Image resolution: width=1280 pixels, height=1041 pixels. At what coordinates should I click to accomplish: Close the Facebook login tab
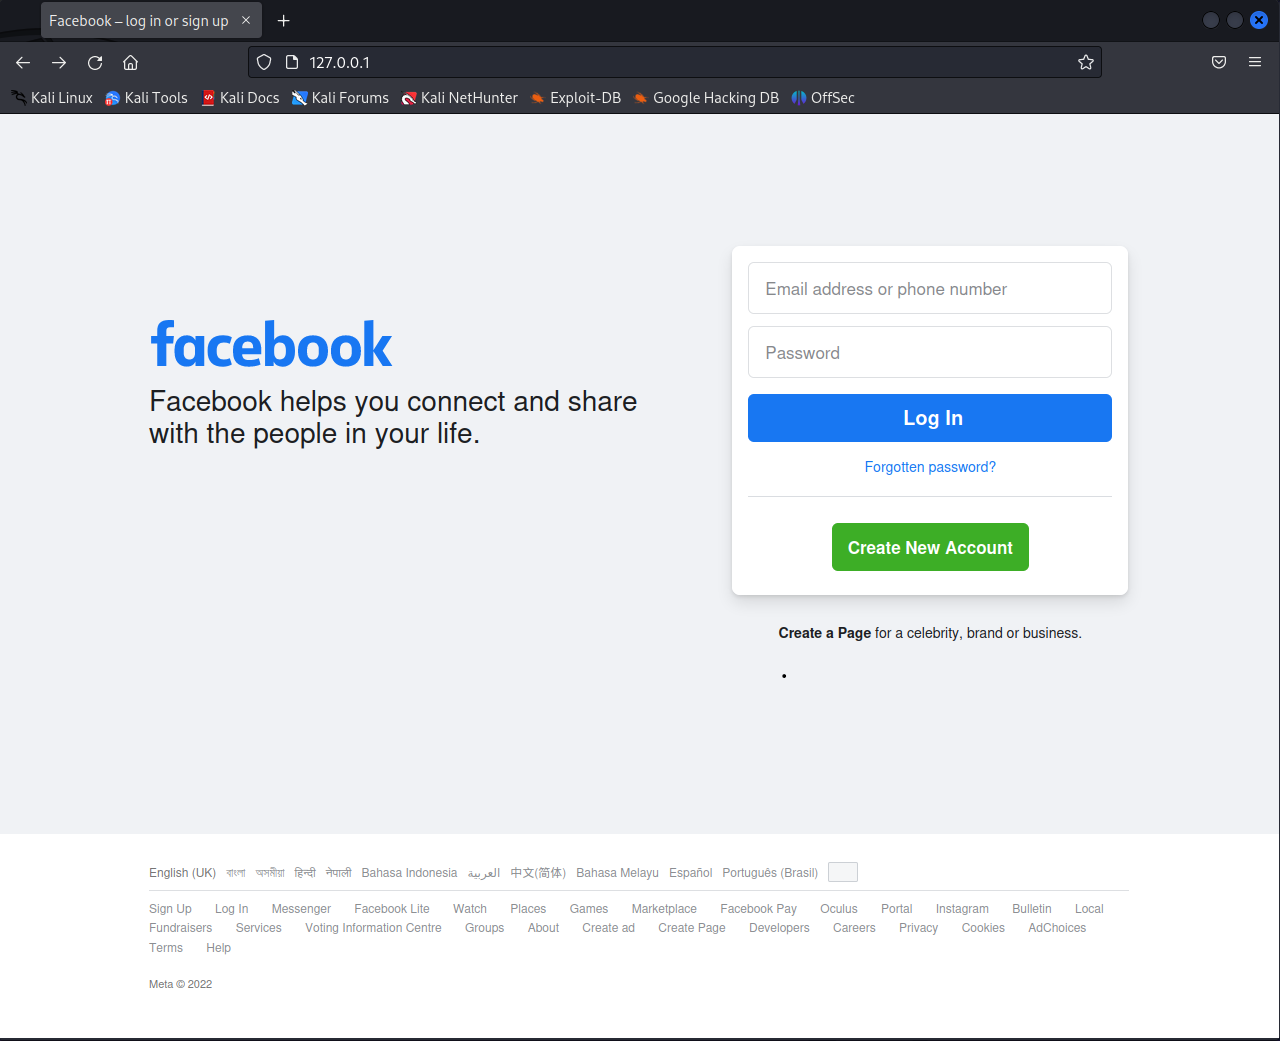[x=246, y=20]
